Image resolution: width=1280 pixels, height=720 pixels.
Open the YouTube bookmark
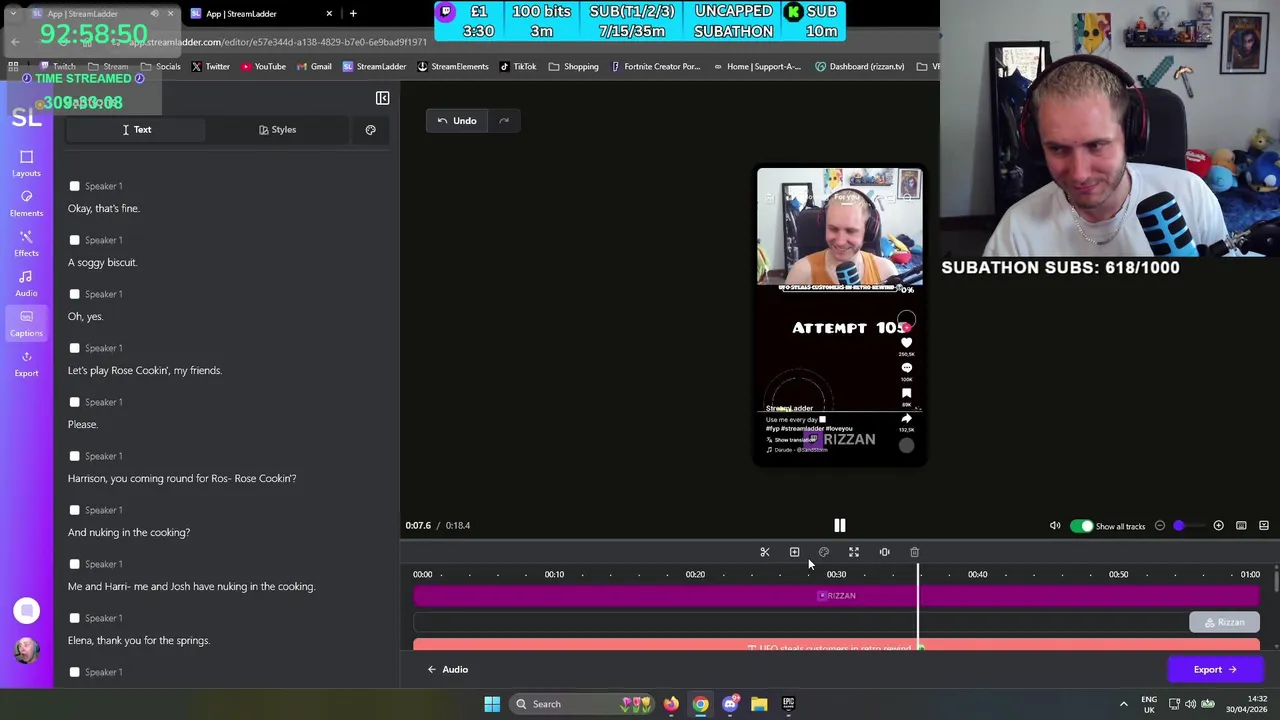[264, 67]
